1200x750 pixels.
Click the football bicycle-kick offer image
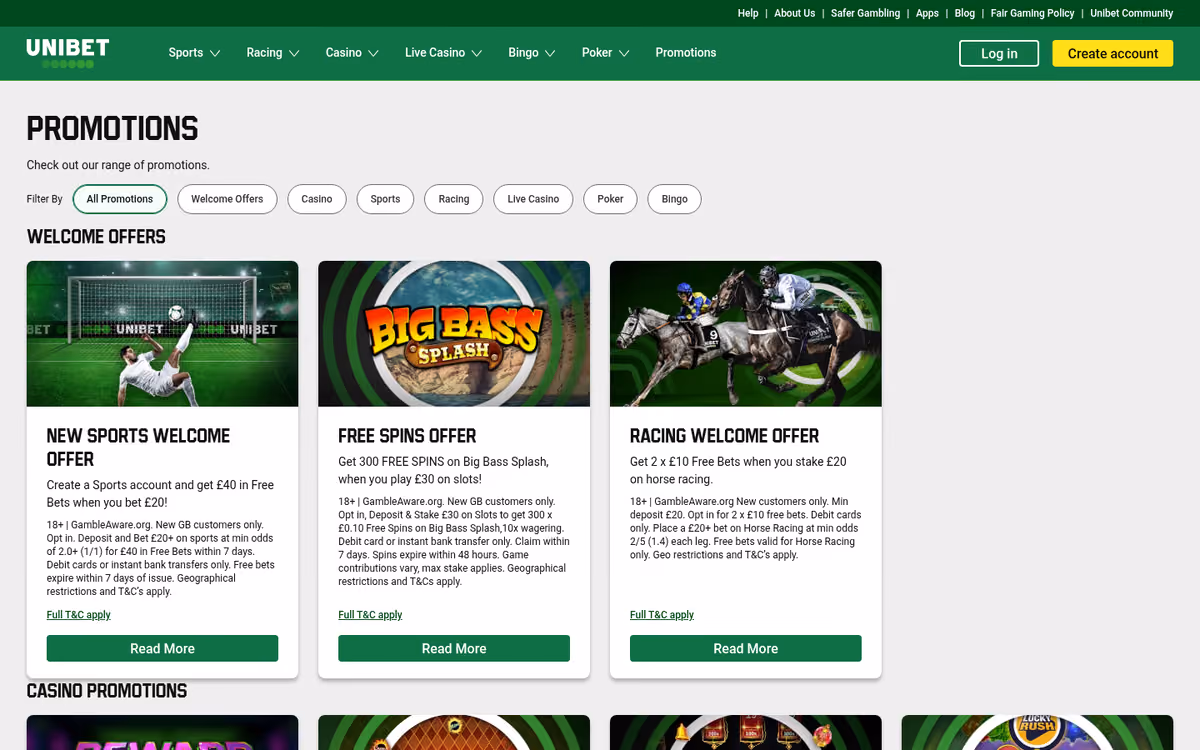tap(162, 334)
